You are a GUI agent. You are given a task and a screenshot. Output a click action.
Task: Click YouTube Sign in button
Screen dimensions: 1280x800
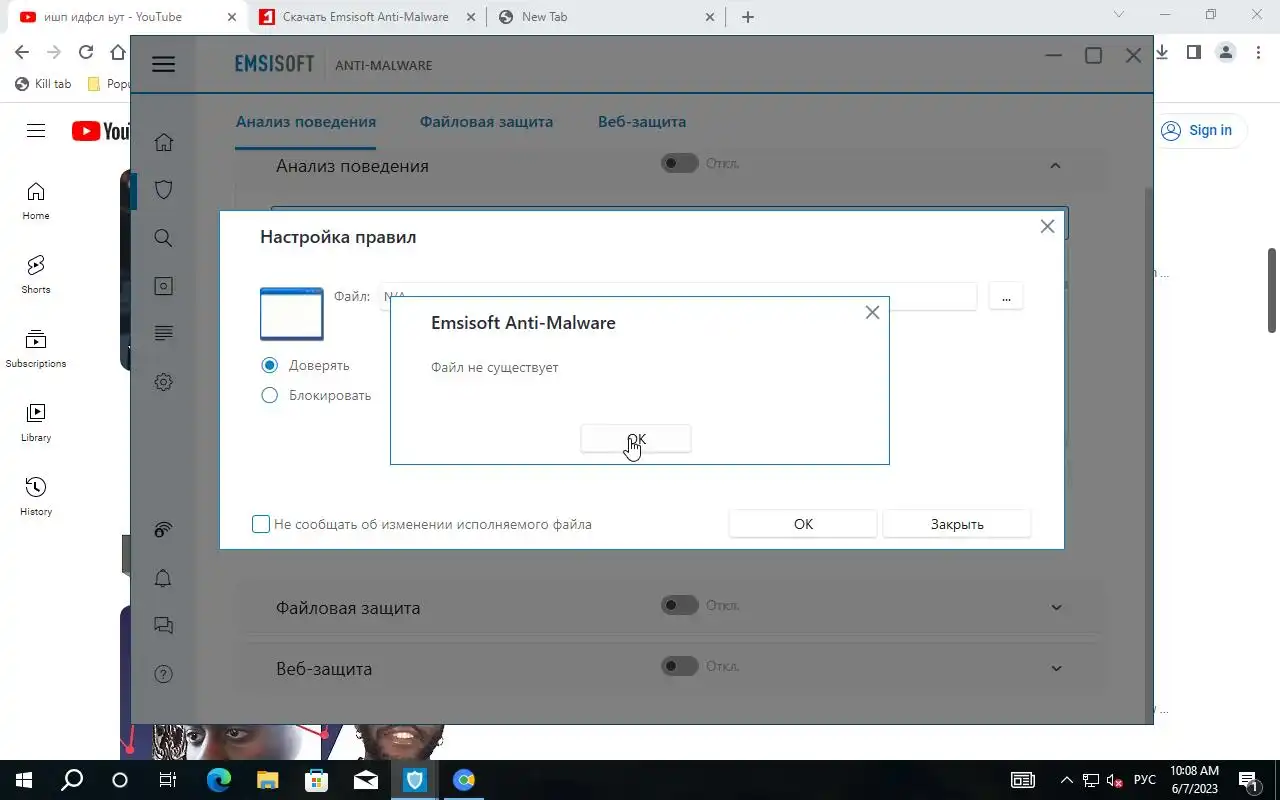[x=1199, y=130]
